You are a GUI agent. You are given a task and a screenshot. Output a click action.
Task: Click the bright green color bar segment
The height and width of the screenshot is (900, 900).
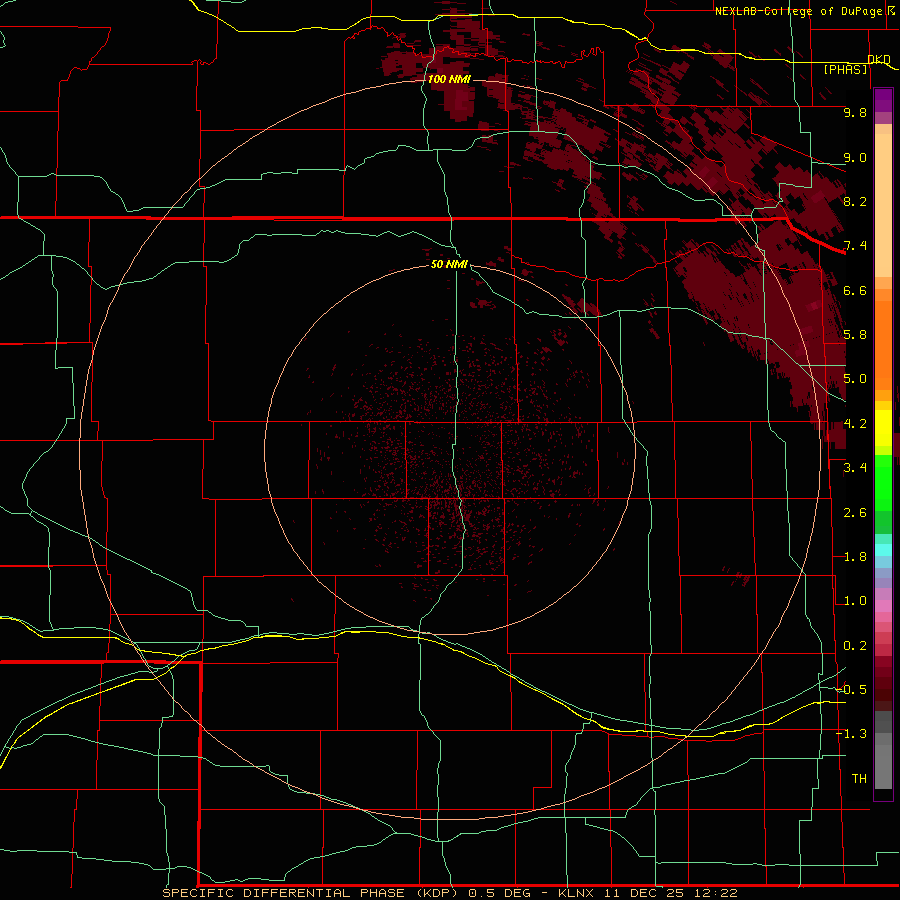(x=883, y=482)
